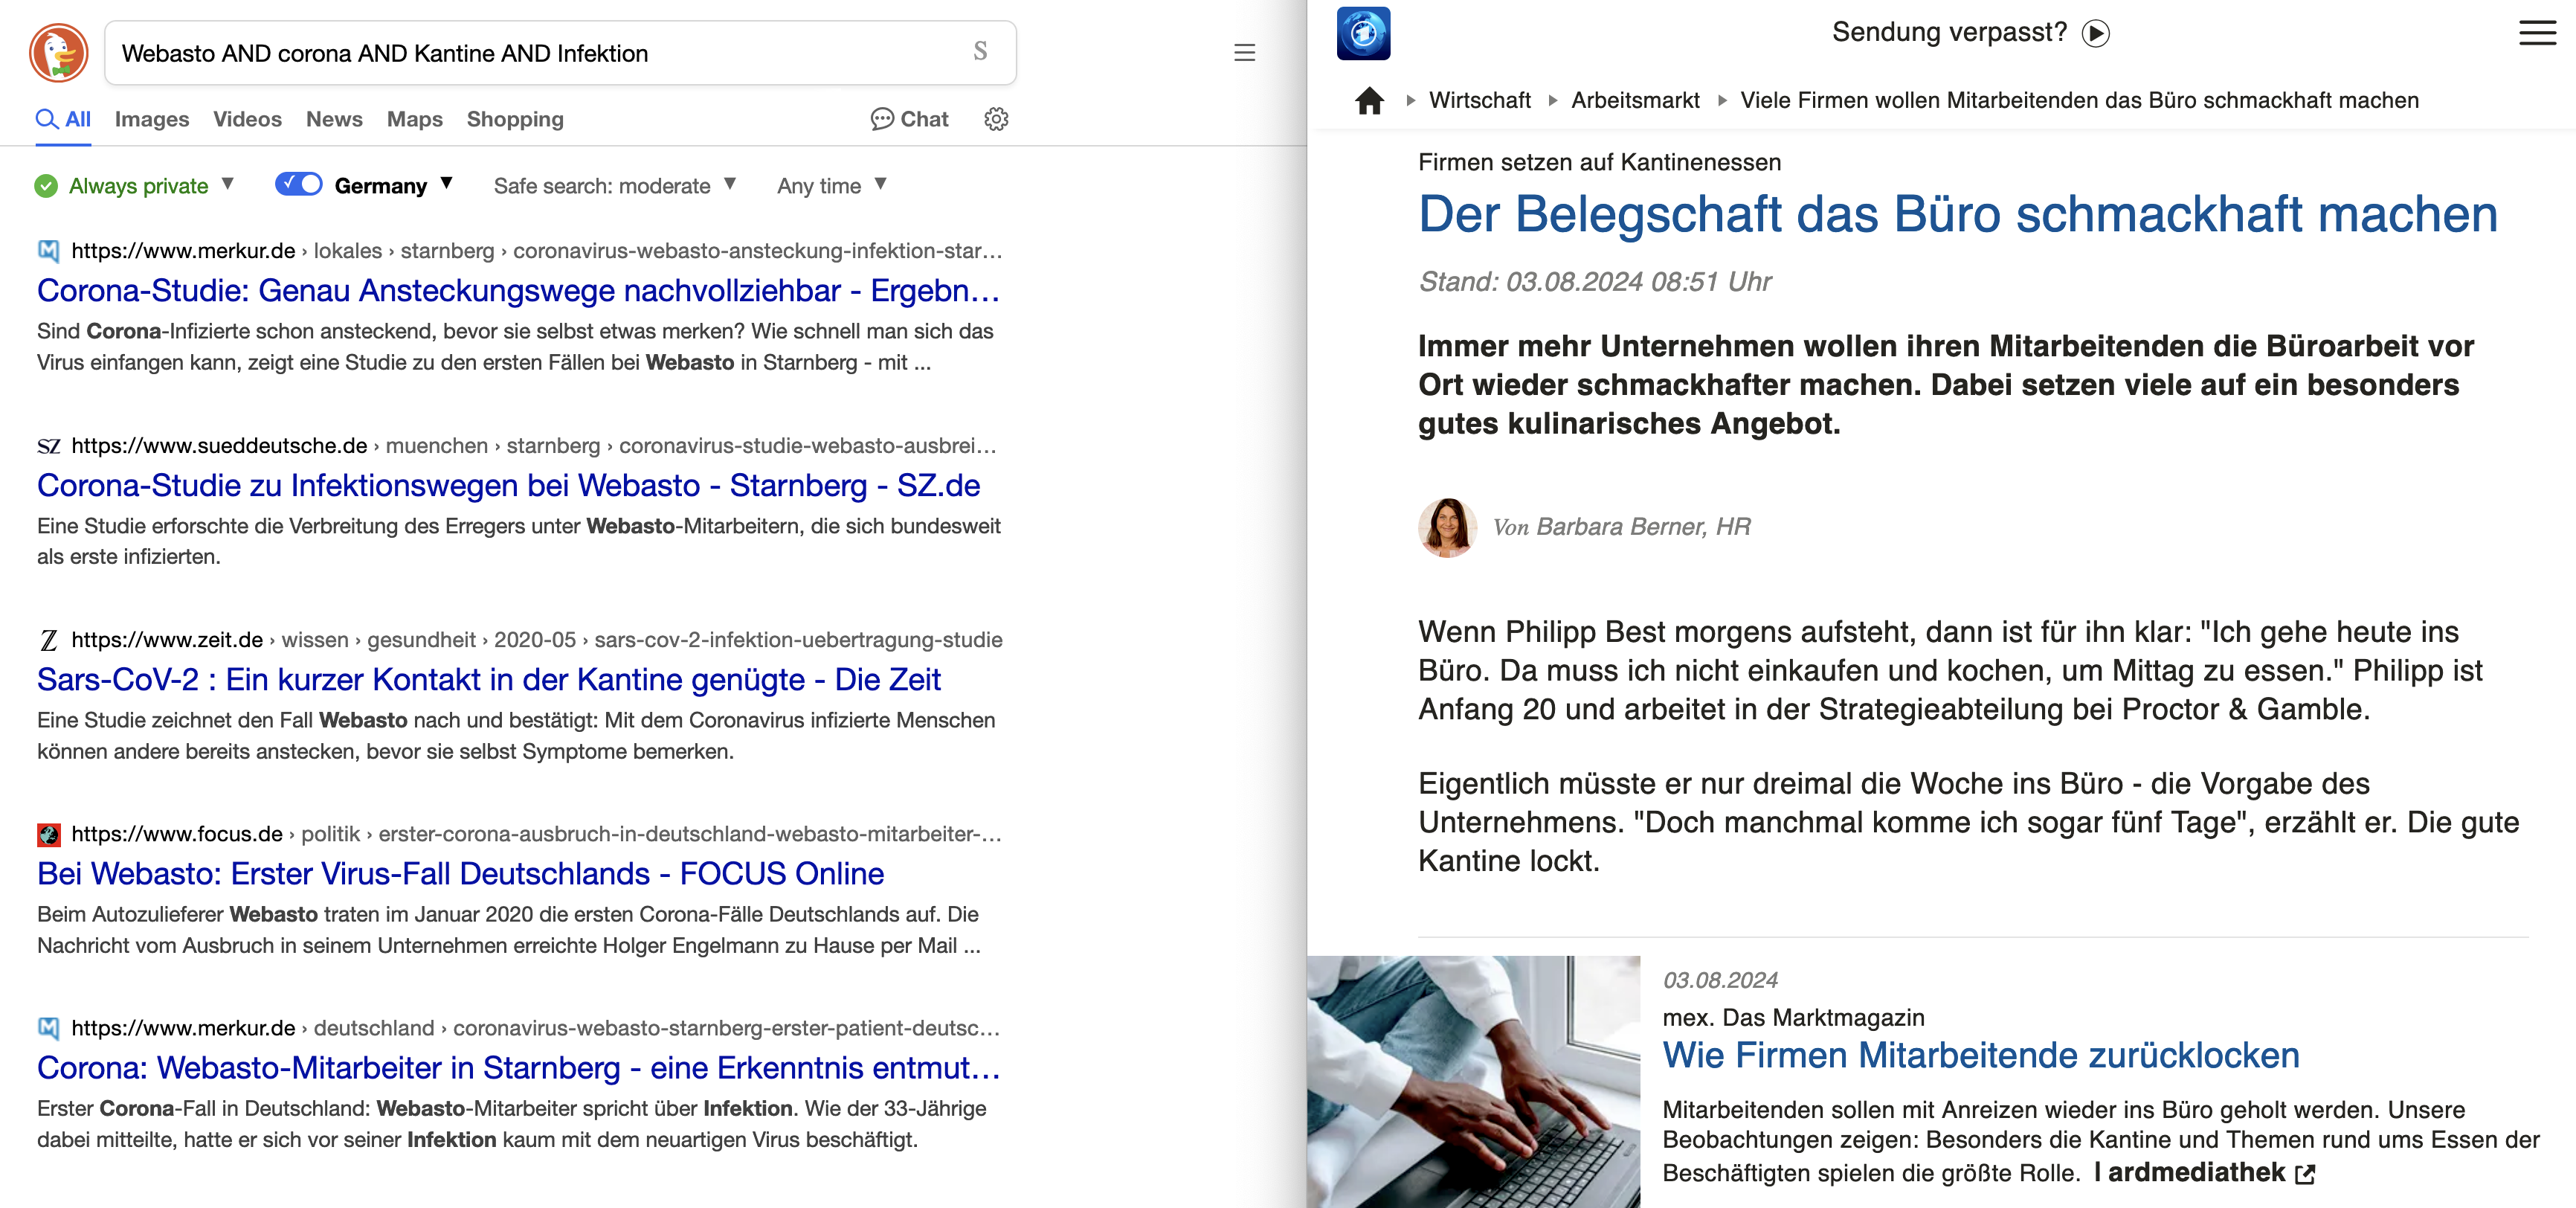The image size is (2576, 1208).
Task: Click the tagesschau logo icon
Action: coord(1363,33)
